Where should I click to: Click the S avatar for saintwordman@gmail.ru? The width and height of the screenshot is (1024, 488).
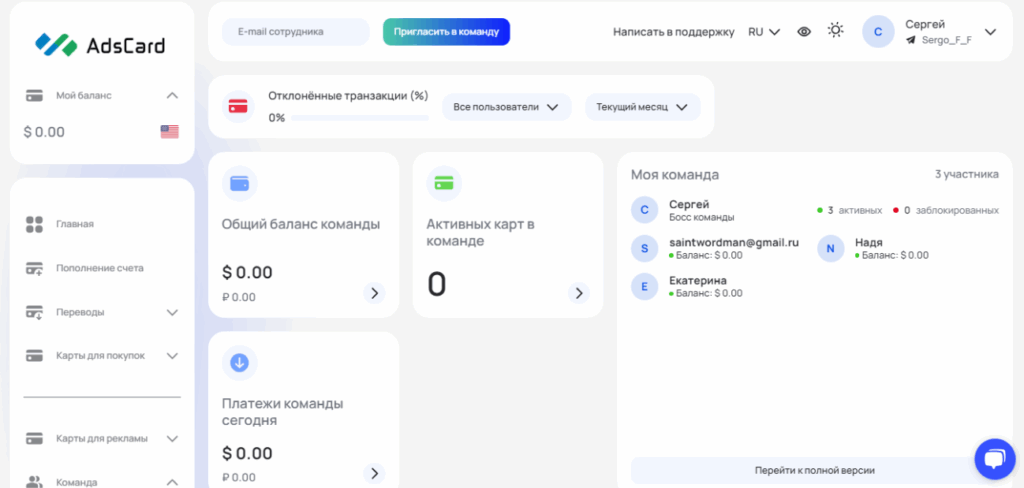[645, 248]
